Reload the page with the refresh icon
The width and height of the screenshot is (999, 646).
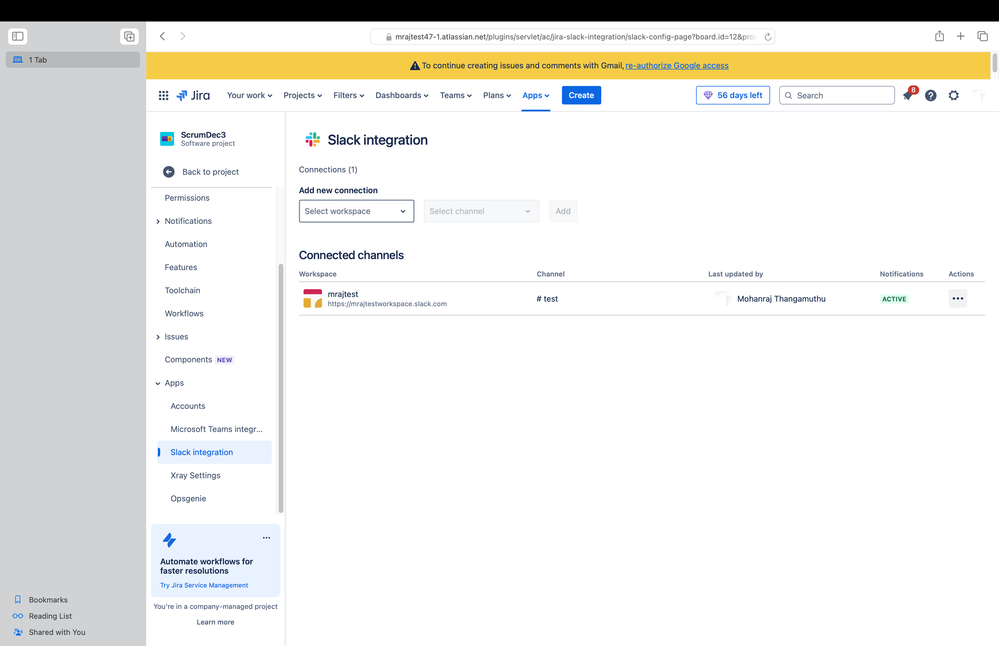click(x=768, y=37)
